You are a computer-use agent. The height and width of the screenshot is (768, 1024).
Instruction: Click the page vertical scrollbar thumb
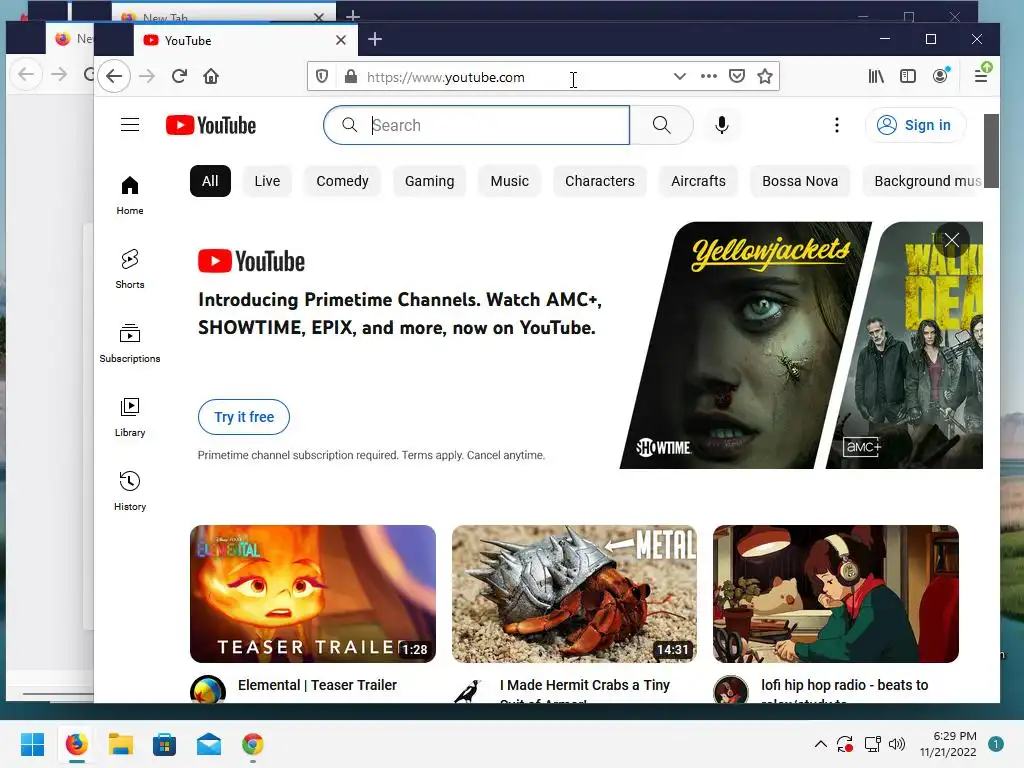tap(991, 151)
